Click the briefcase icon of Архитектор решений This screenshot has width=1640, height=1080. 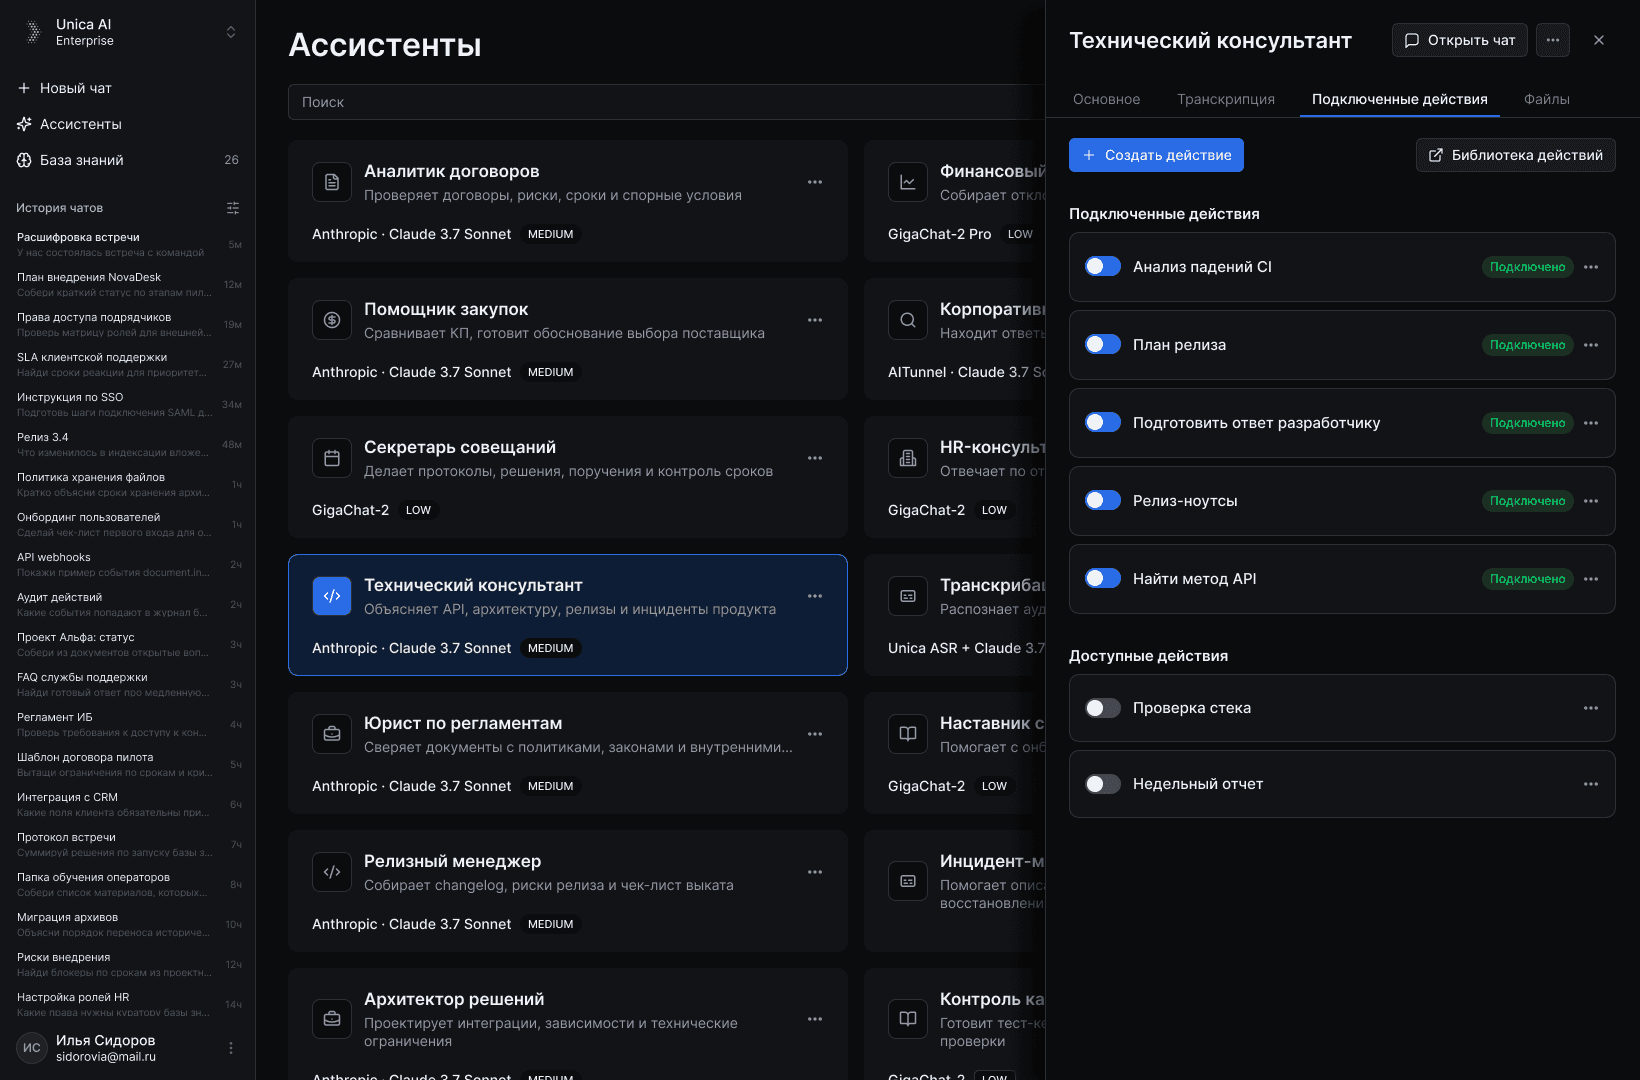click(332, 1019)
